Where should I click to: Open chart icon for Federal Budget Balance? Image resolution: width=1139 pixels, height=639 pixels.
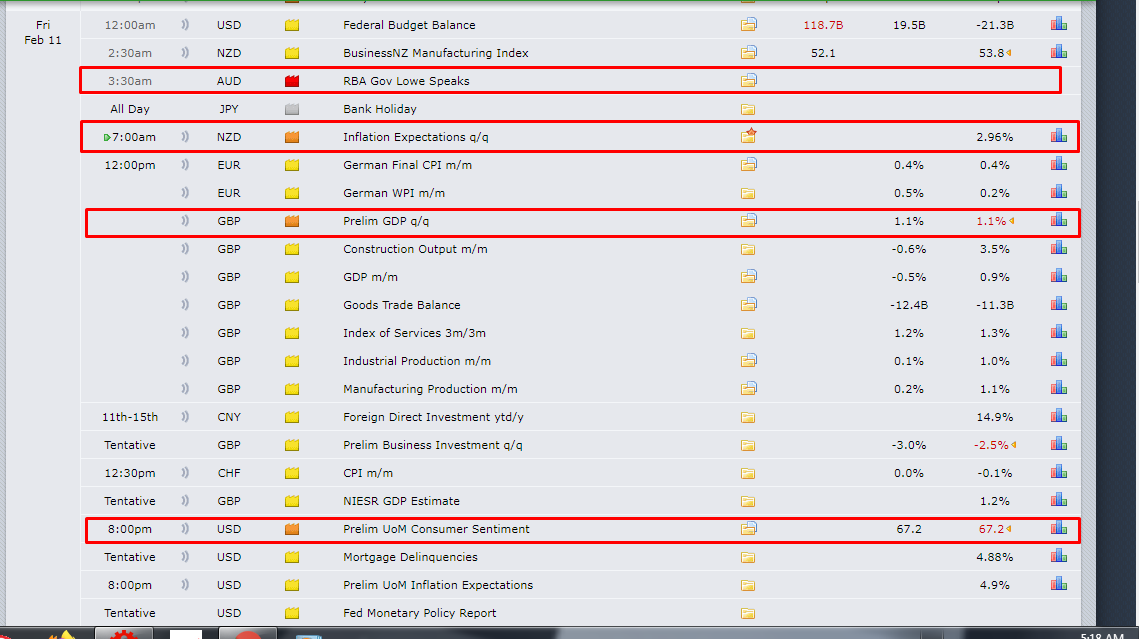coord(1059,25)
